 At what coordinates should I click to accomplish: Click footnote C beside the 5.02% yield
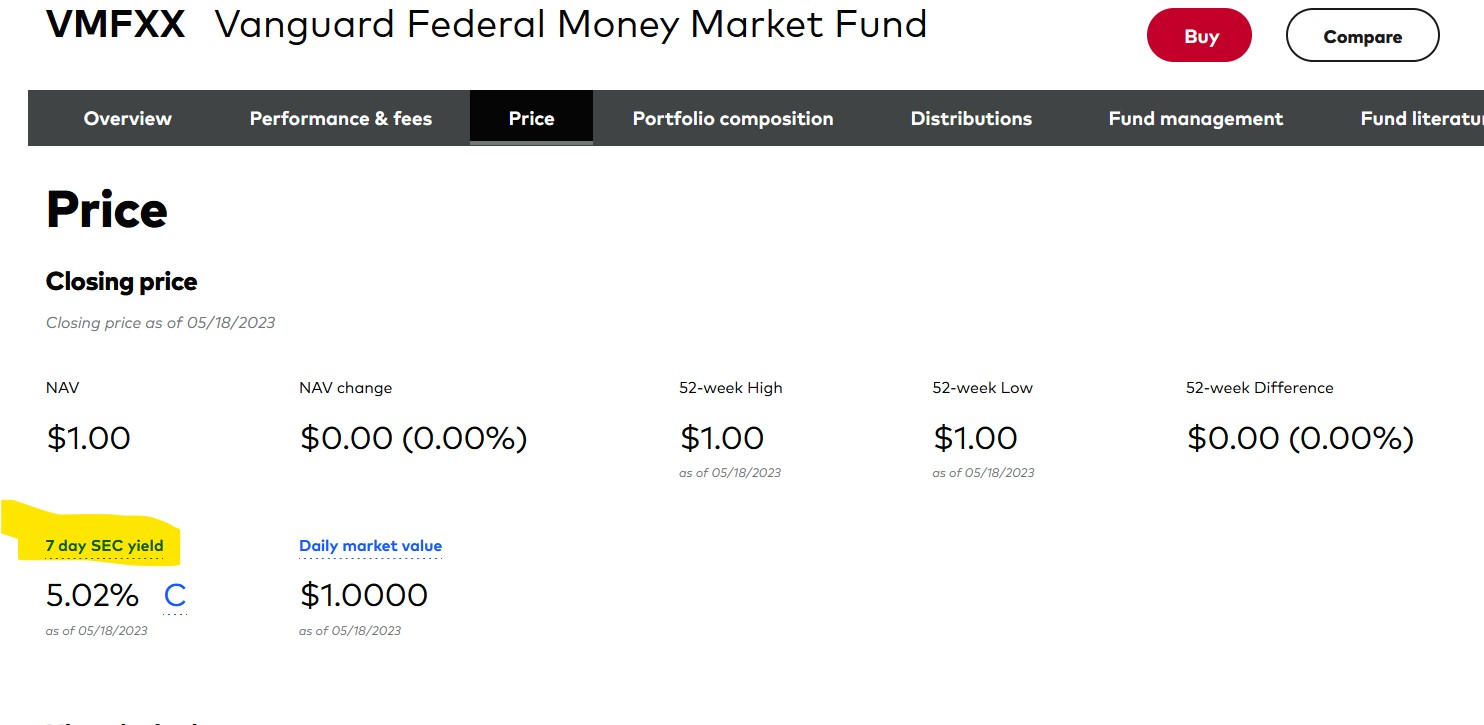[175, 596]
